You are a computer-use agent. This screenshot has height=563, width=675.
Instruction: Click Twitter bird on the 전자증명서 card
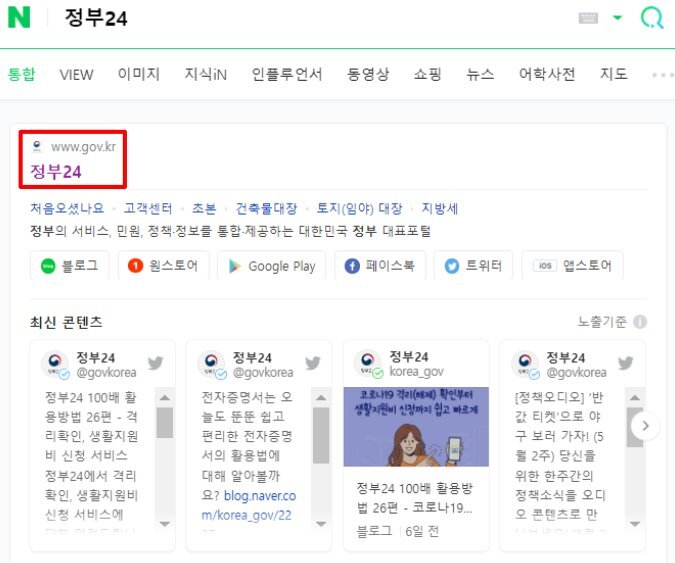(x=313, y=363)
